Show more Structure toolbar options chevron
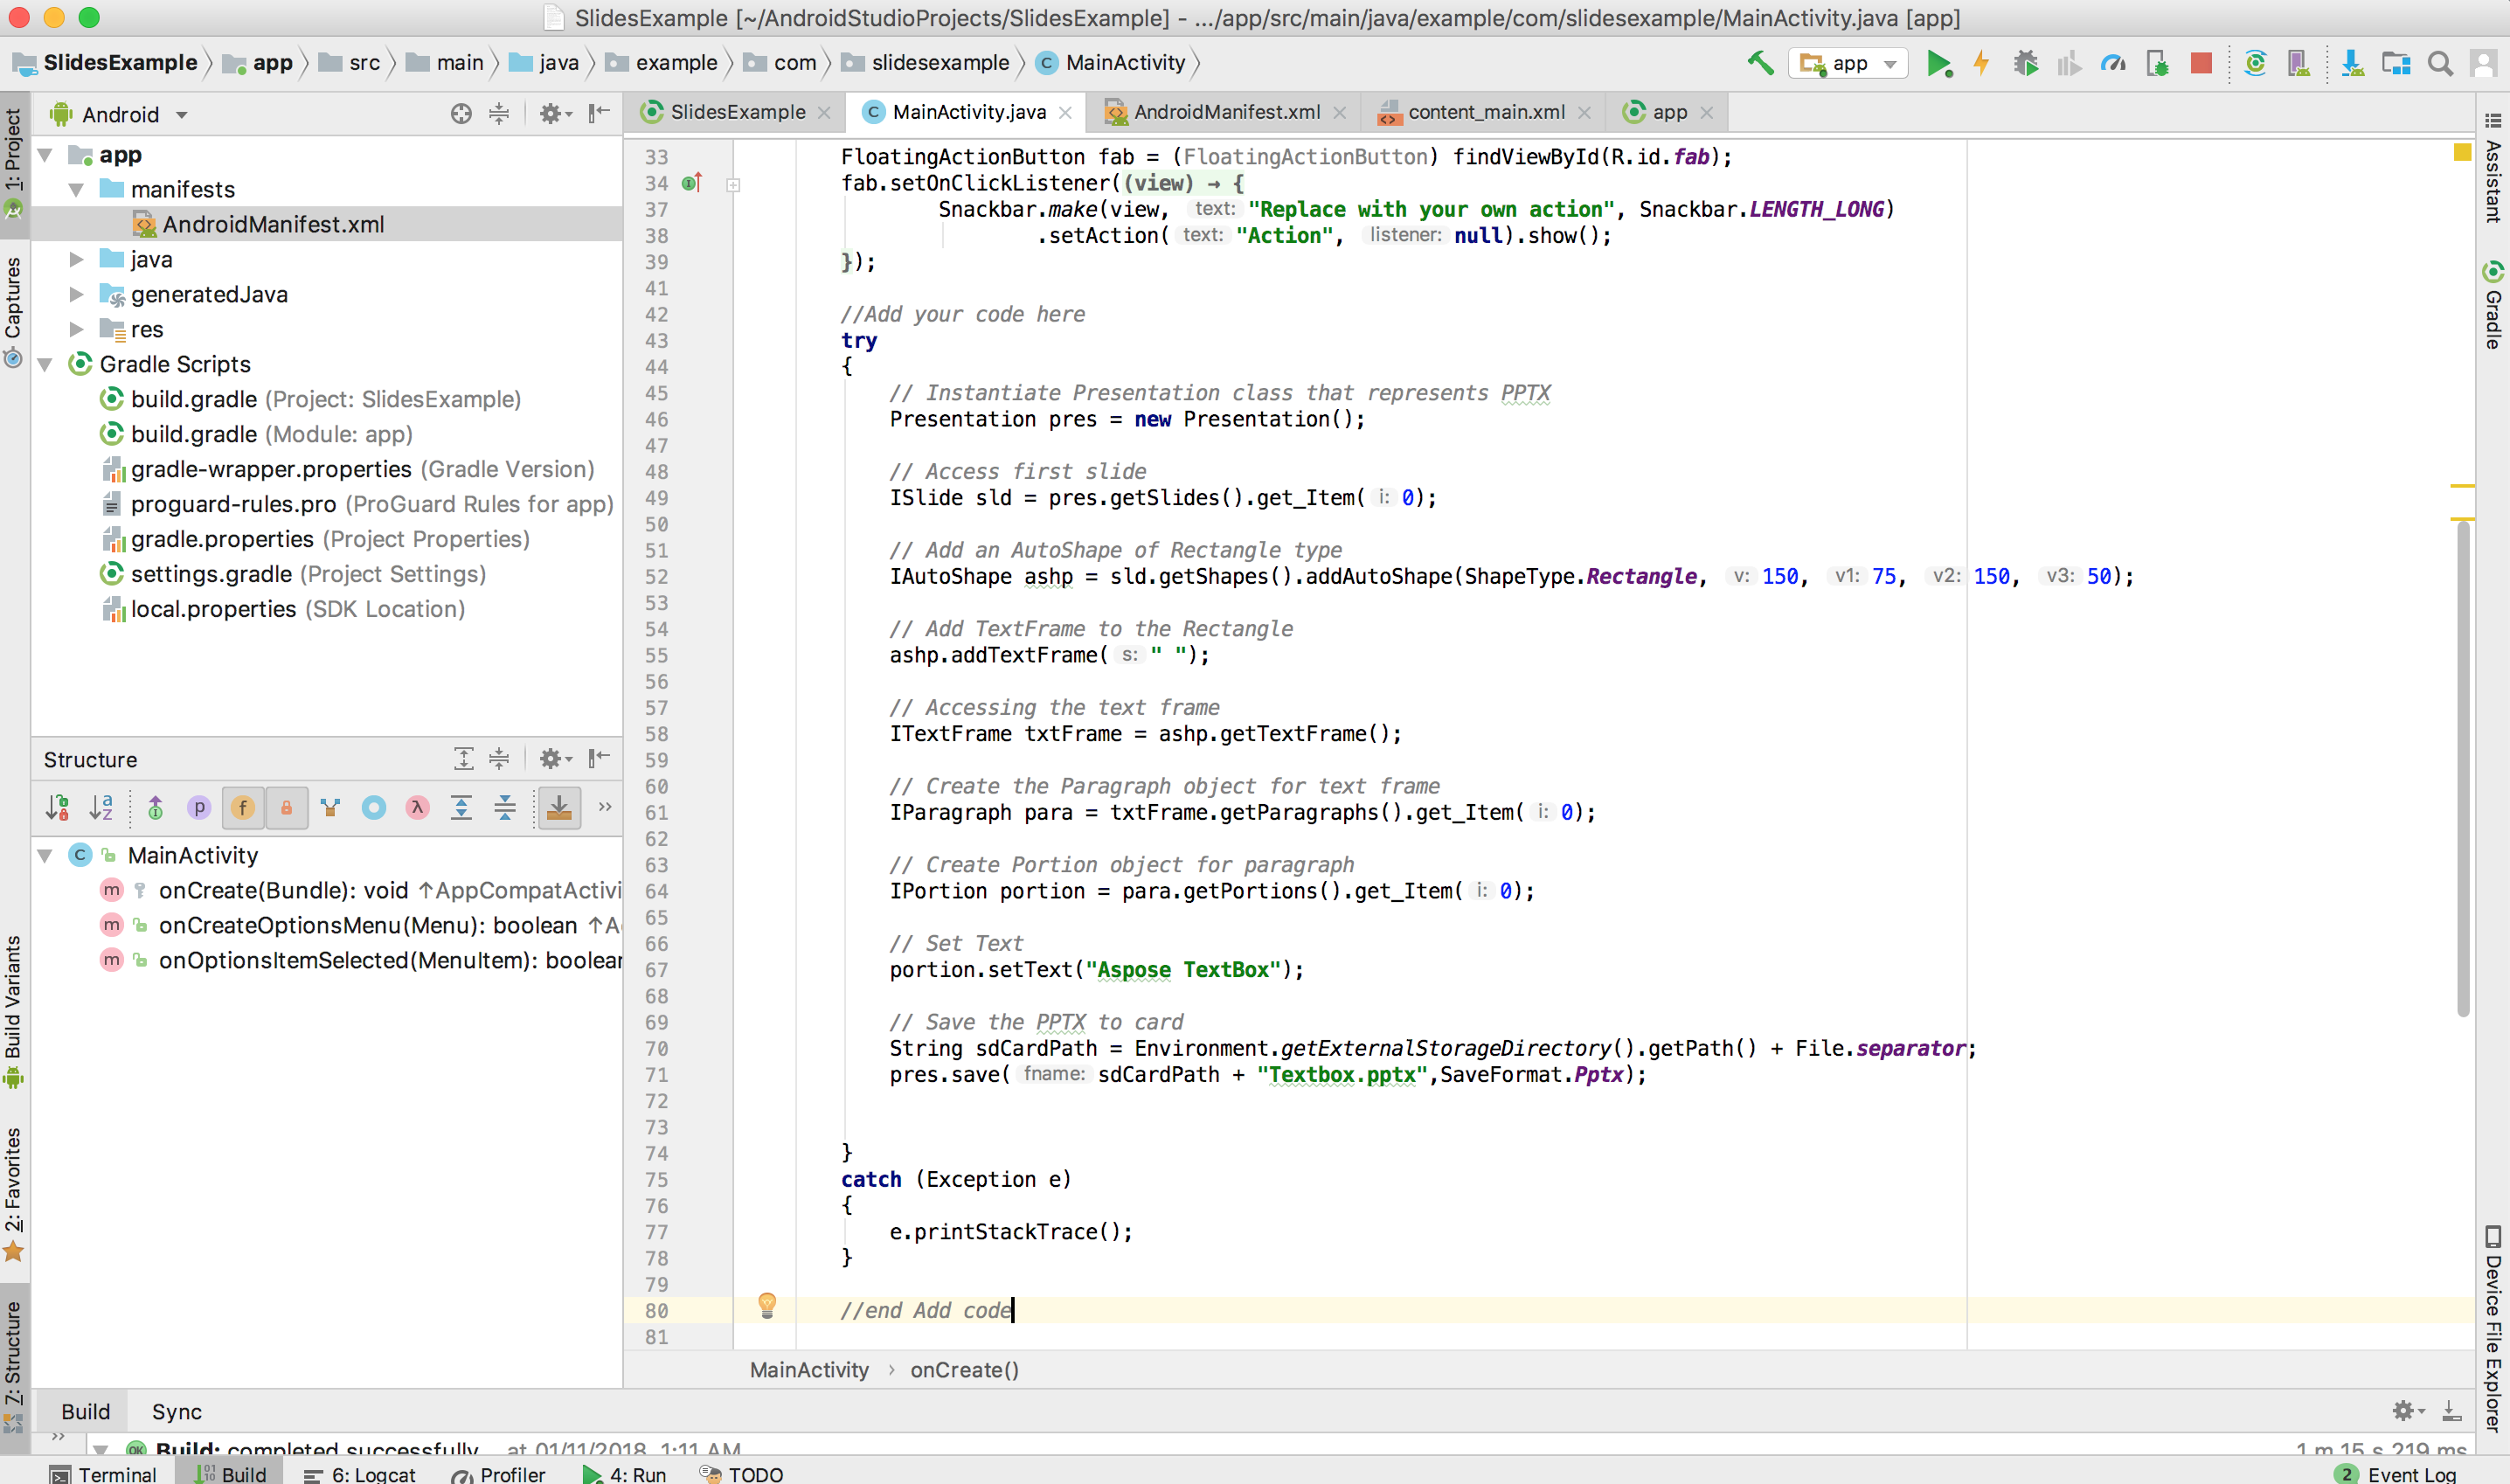Image resolution: width=2510 pixels, height=1484 pixels. tap(605, 807)
